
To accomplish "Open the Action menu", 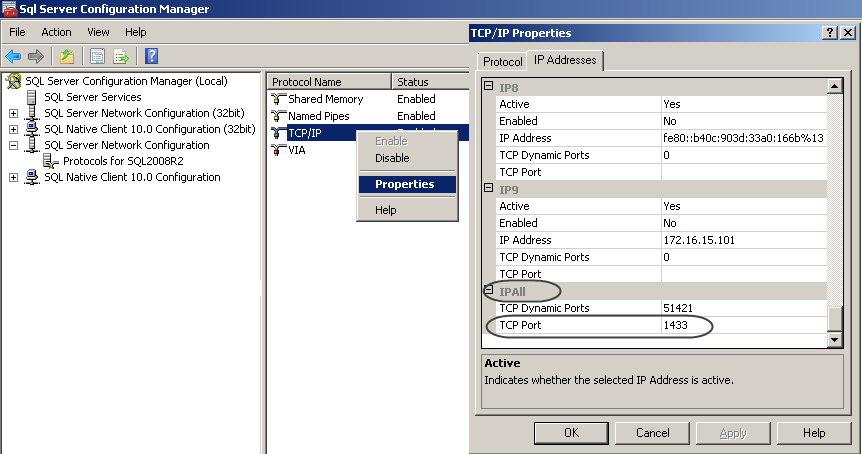I will pos(56,32).
